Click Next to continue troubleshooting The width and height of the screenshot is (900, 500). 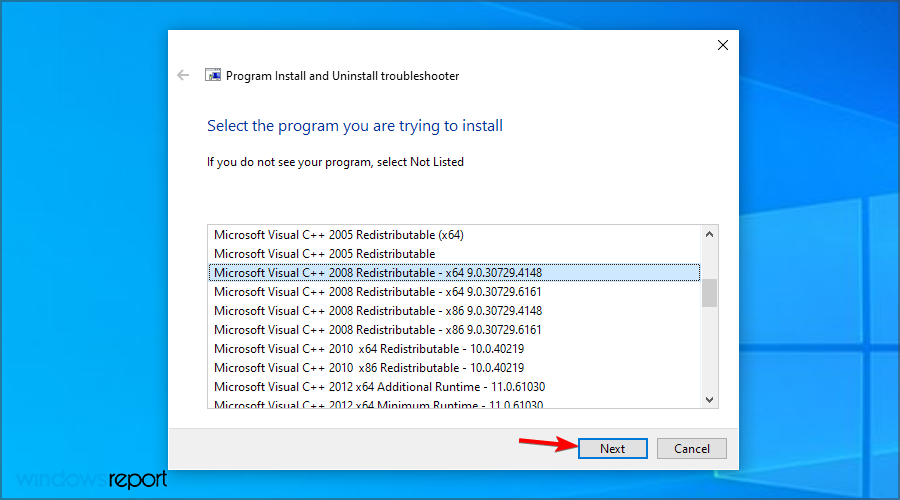click(x=612, y=448)
